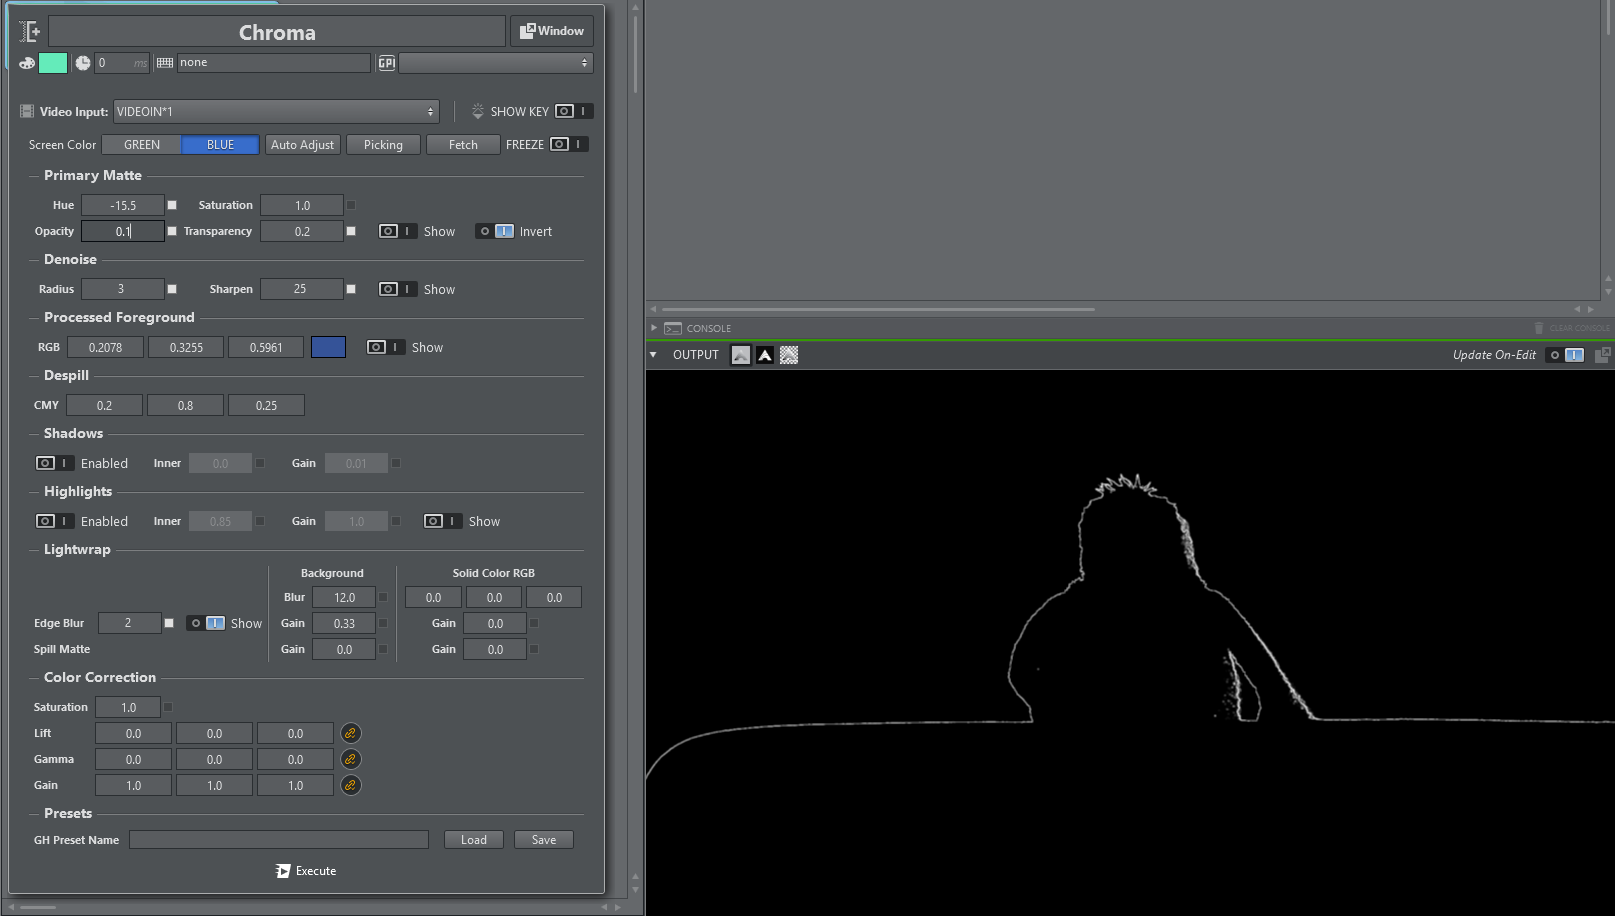Click the shortcut field showing none
1615x916 pixels.
point(273,63)
